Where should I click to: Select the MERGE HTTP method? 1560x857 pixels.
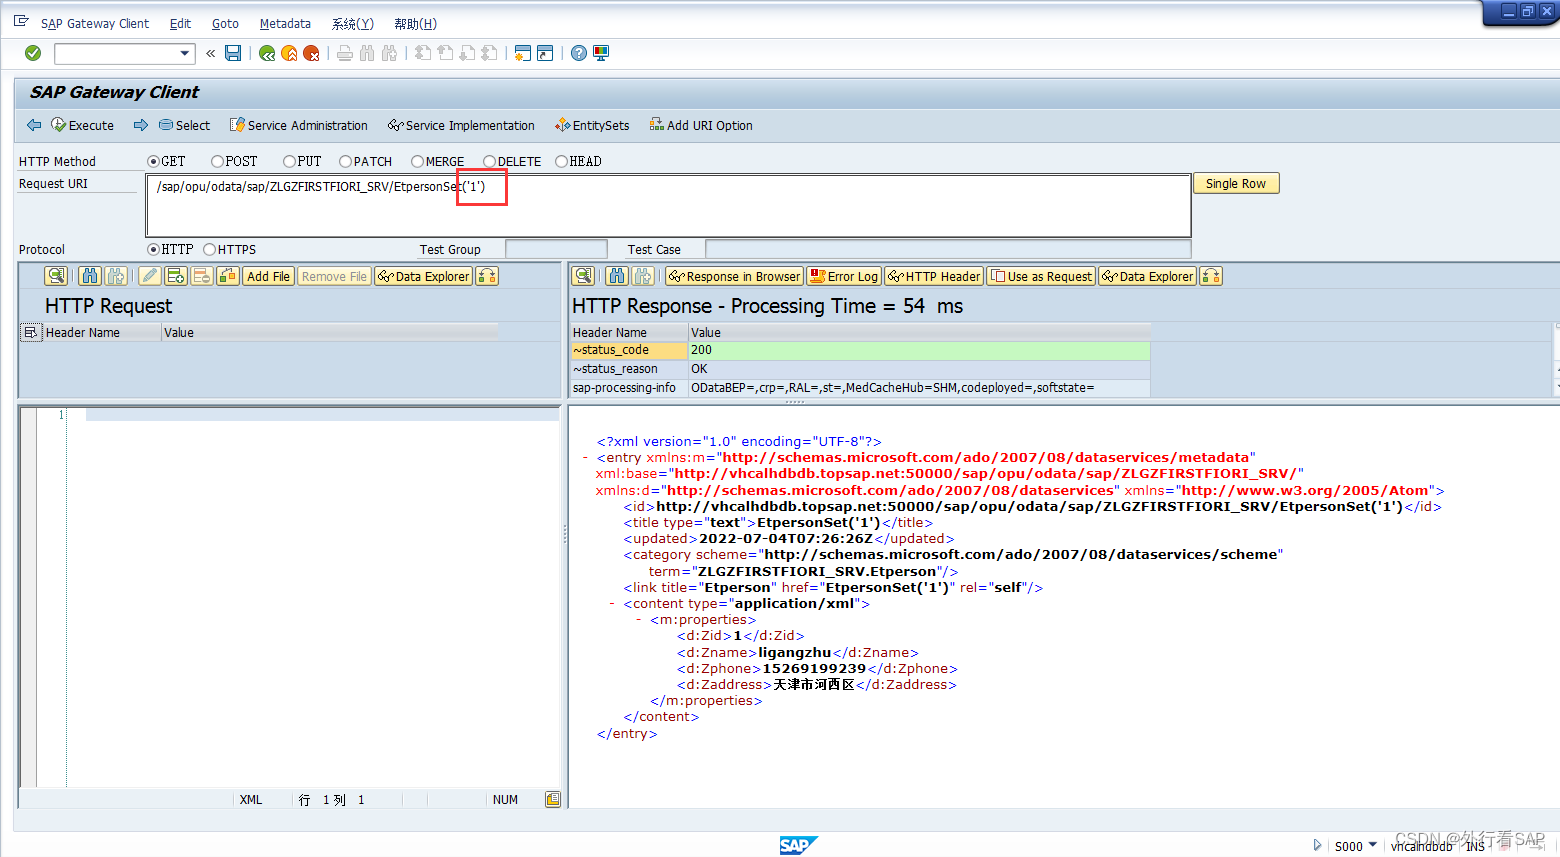[x=417, y=161]
